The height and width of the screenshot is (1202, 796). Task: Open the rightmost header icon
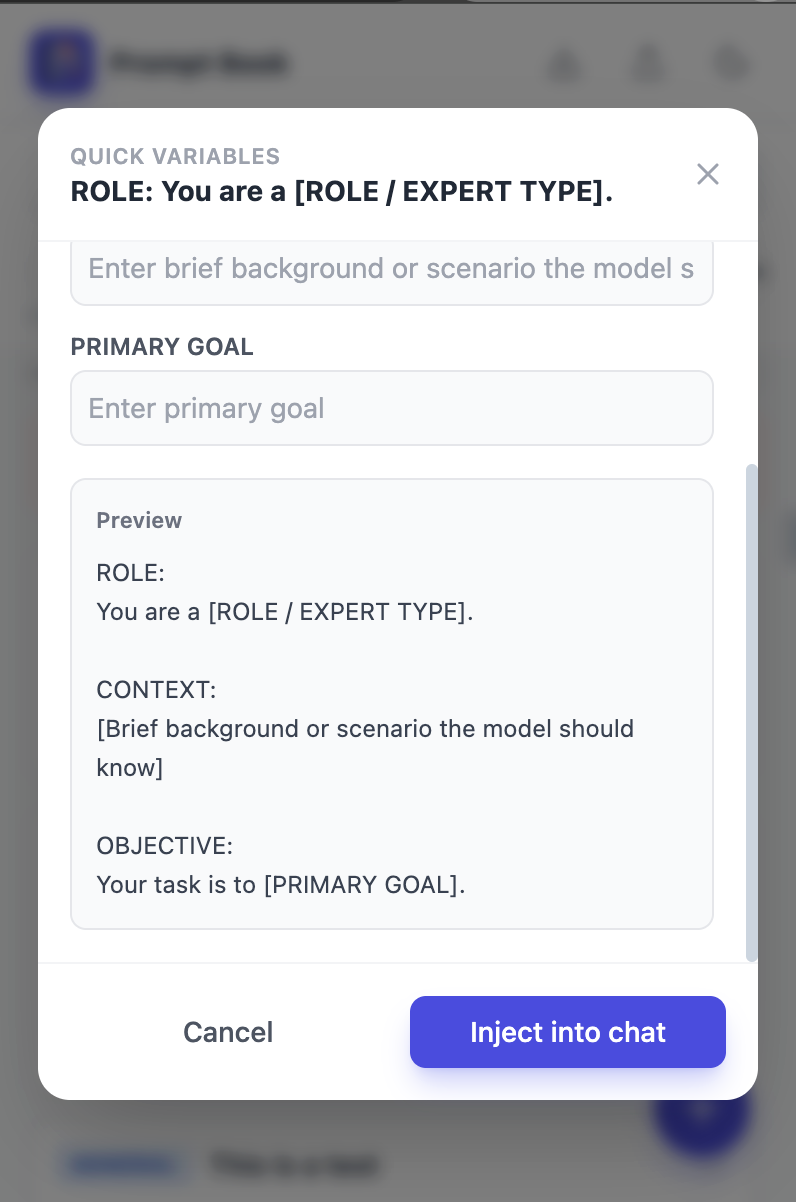coord(731,63)
